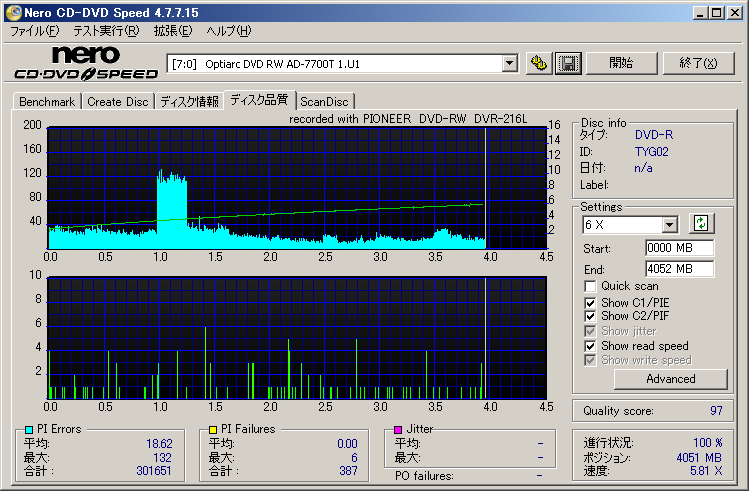The image size is (749, 491).
Task: Open the Advanced settings button
Action: (671, 379)
